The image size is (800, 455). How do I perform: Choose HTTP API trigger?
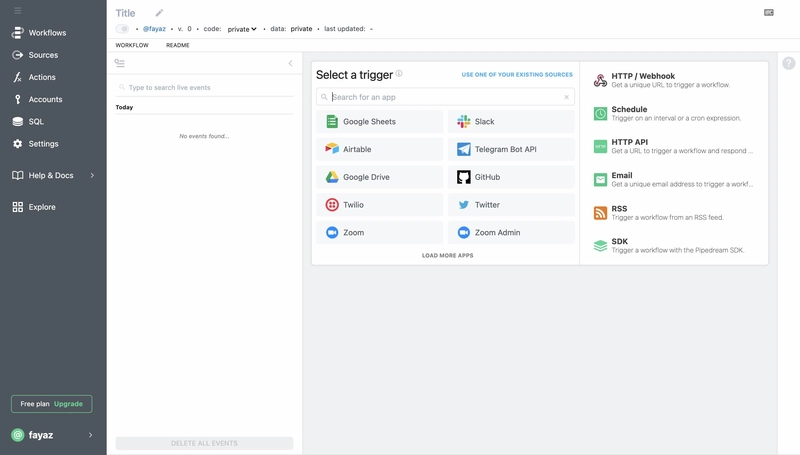(x=673, y=146)
